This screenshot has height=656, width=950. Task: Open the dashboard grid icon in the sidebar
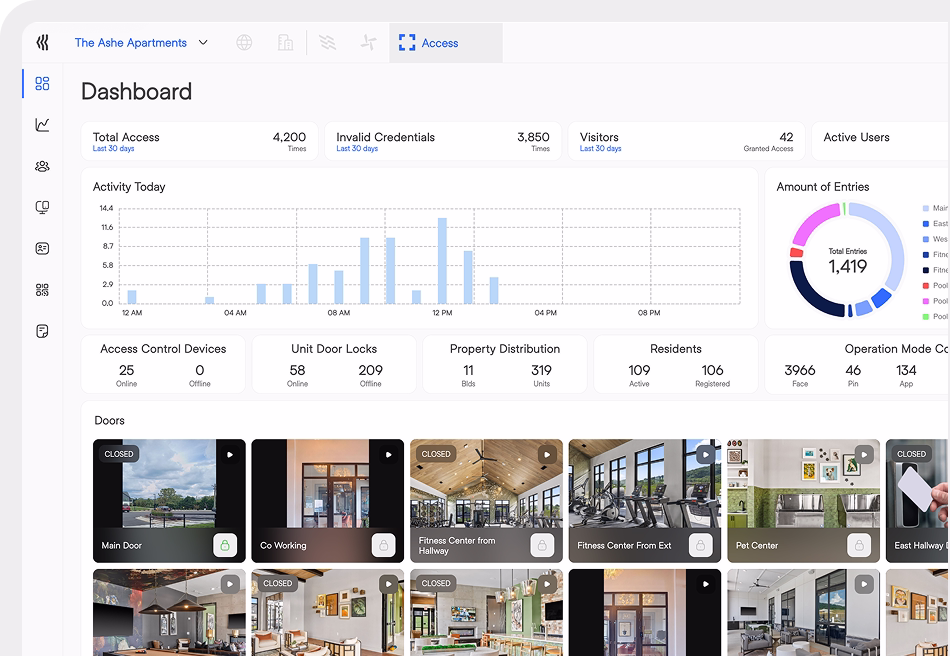[42, 84]
